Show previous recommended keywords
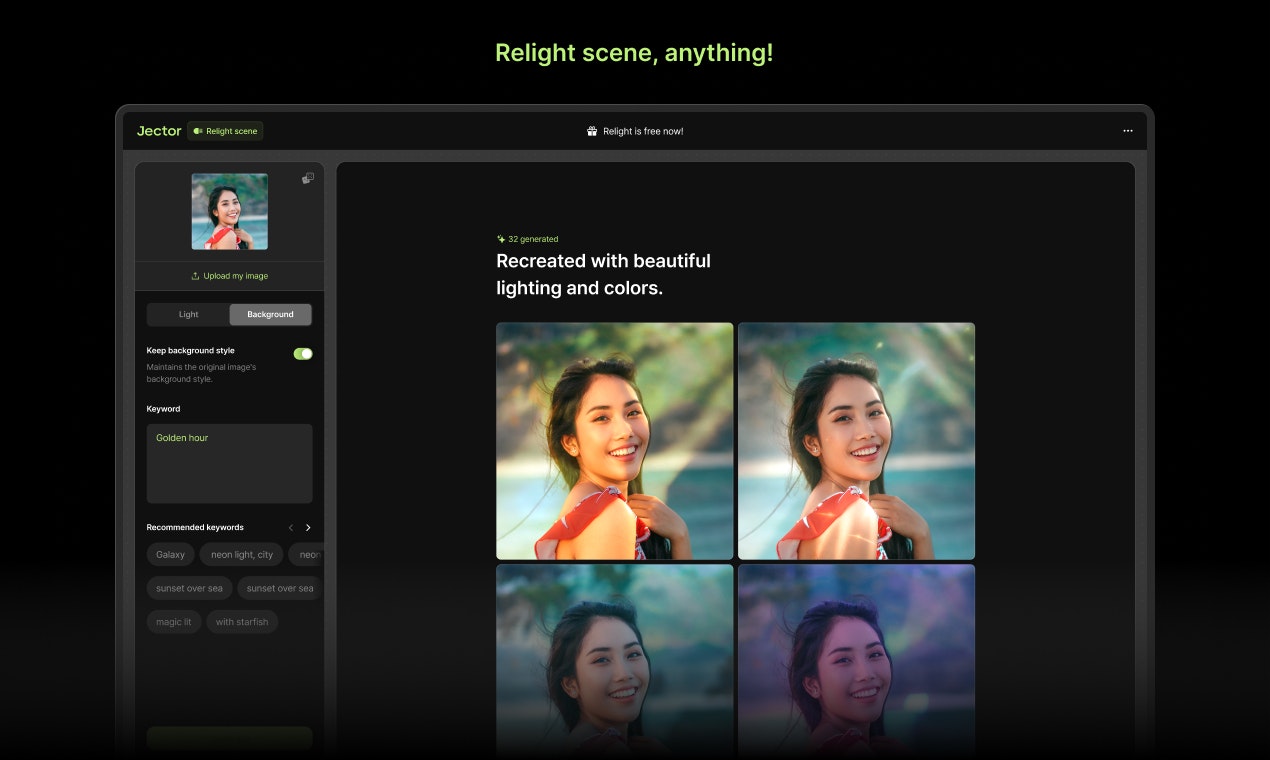 (x=291, y=528)
